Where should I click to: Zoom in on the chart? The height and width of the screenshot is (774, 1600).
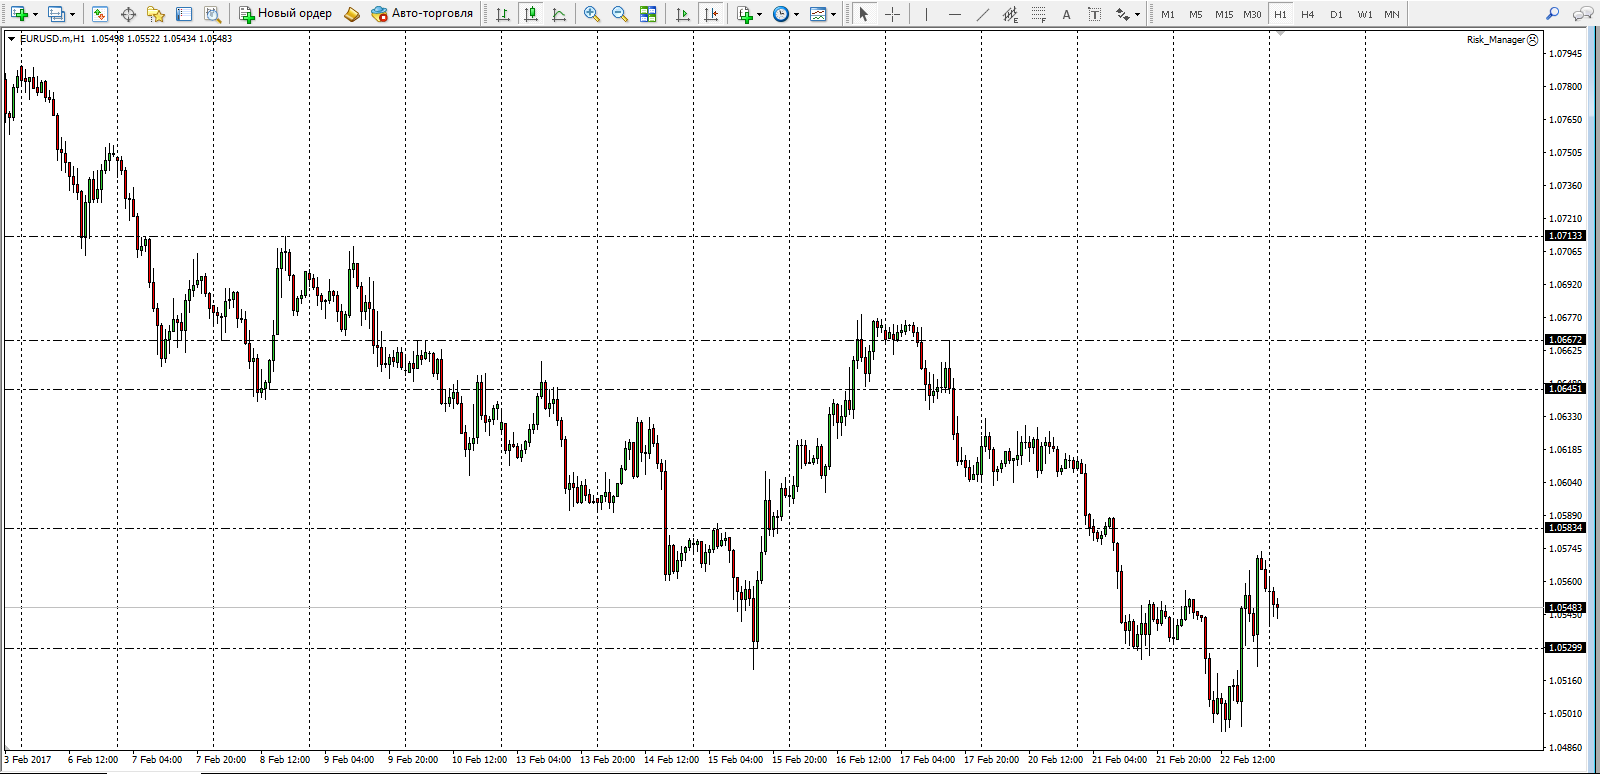click(592, 14)
